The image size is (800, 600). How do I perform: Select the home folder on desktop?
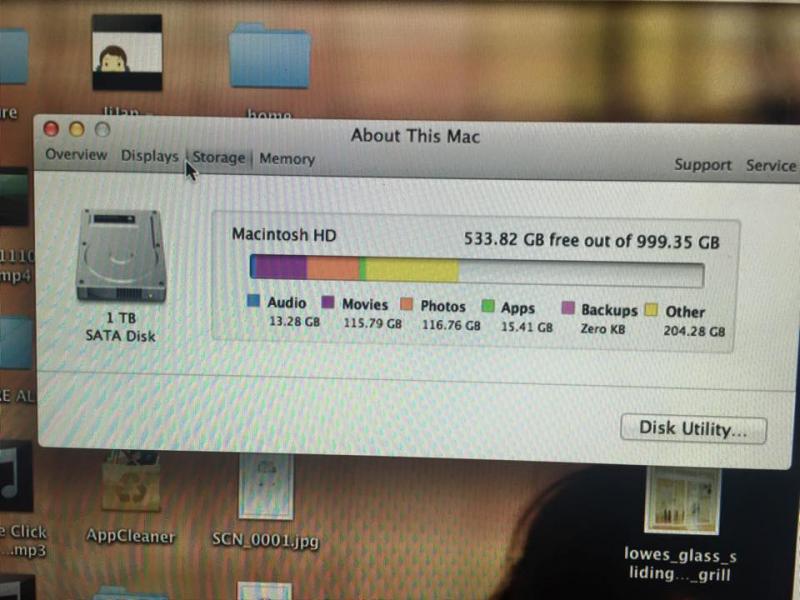(x=269, y=55)
